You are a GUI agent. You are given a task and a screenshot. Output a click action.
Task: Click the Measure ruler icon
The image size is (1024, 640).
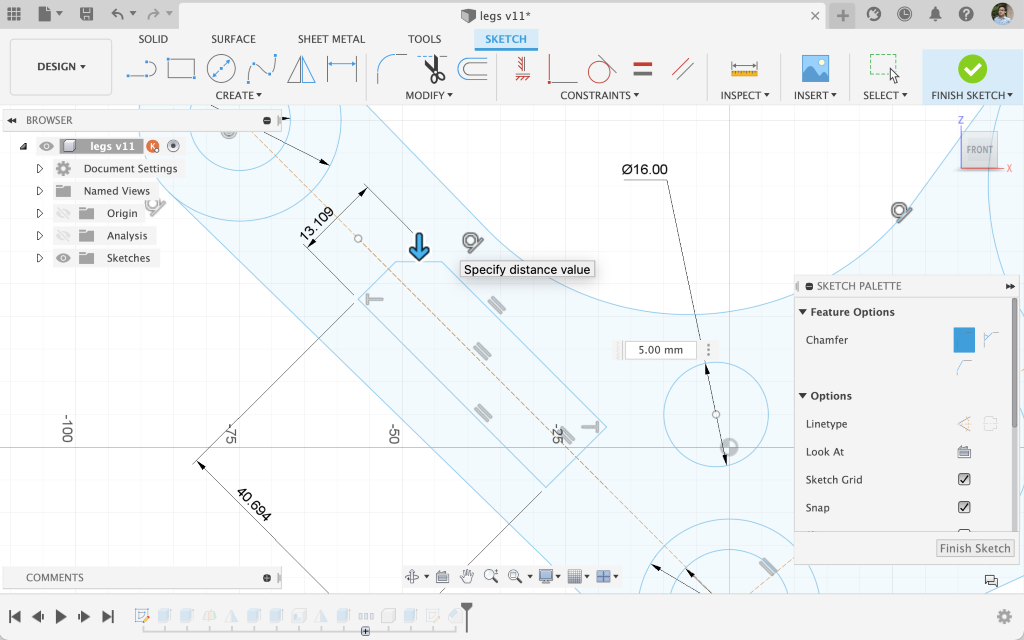pyautogui.click(x=744, y=69)
